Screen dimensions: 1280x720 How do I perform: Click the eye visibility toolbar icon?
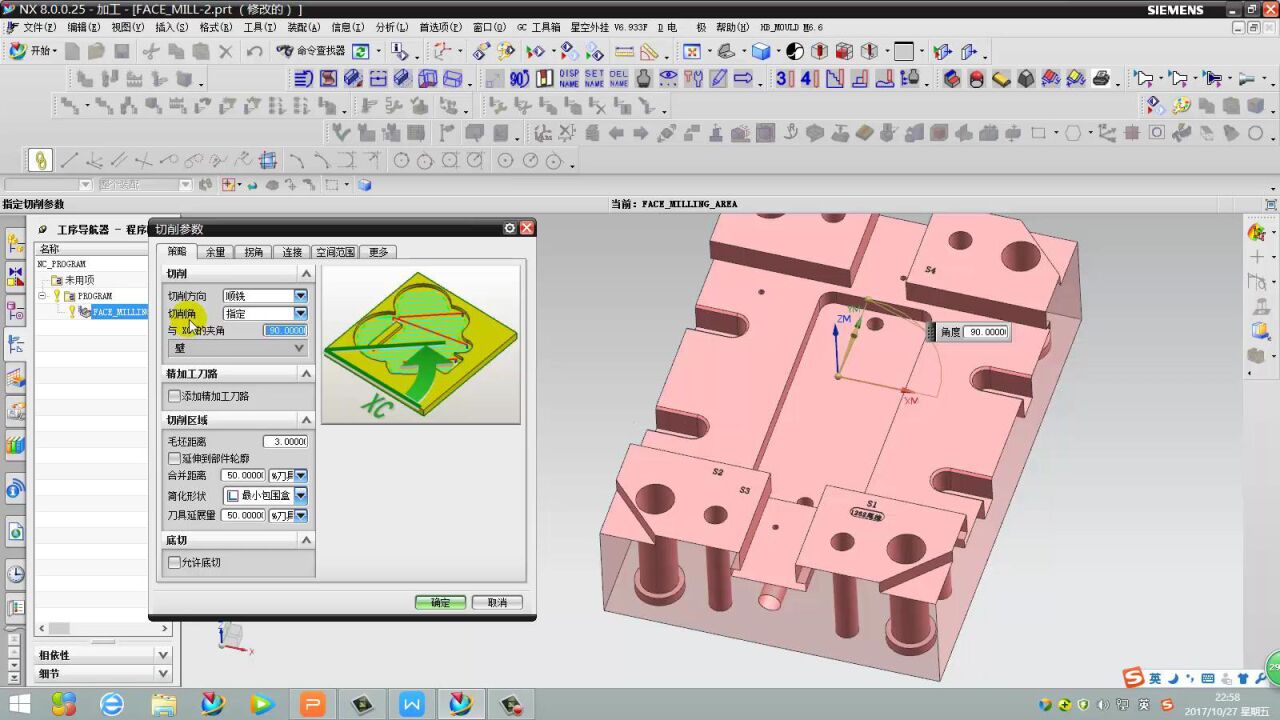[x=668, y=78]
